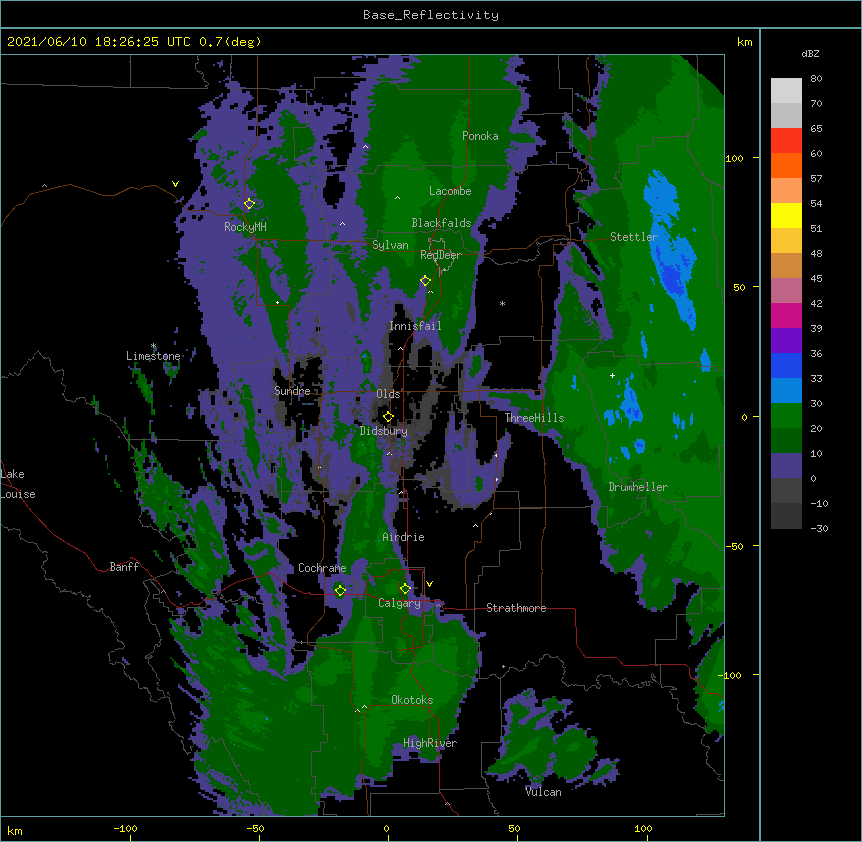Image resolution: width=862 pixels, height=842 pixels.
Task: Select the Lacombe city label
Action: coord(450,191)
